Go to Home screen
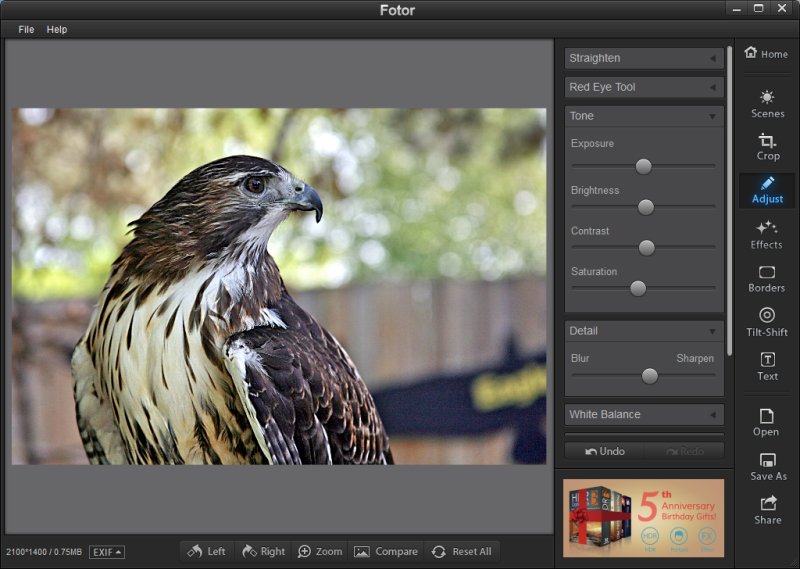This screenshot has height=569, width=800. (x=766, y=54)
